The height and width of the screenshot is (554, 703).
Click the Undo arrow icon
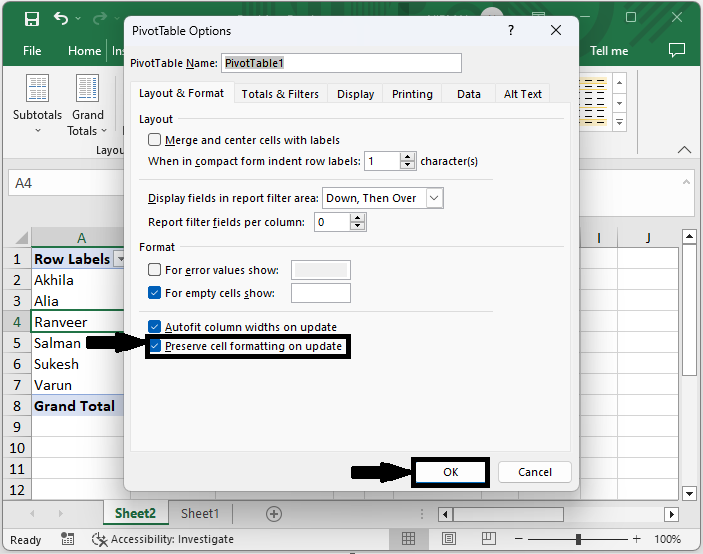point(61,18)
